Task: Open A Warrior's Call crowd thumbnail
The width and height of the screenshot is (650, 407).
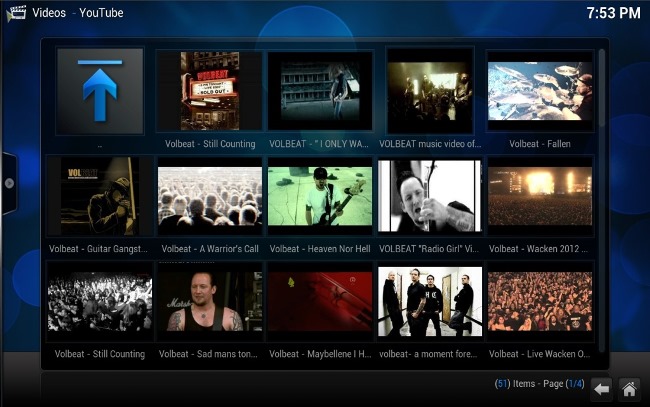Action: 210,196
